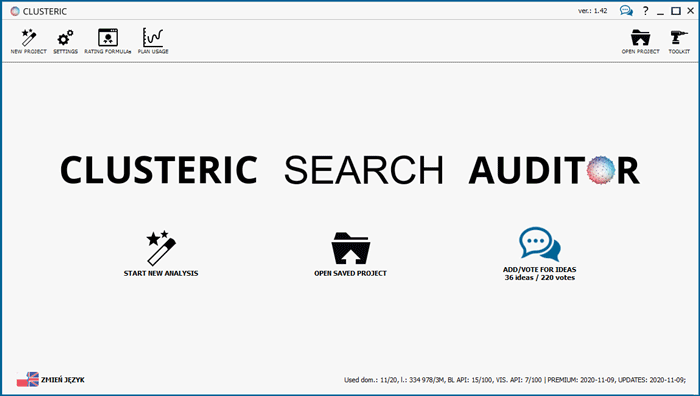The image size is (700, 396).
Task: Click the ZMIEŃ JĘZYK label
Action: (63, 380)
